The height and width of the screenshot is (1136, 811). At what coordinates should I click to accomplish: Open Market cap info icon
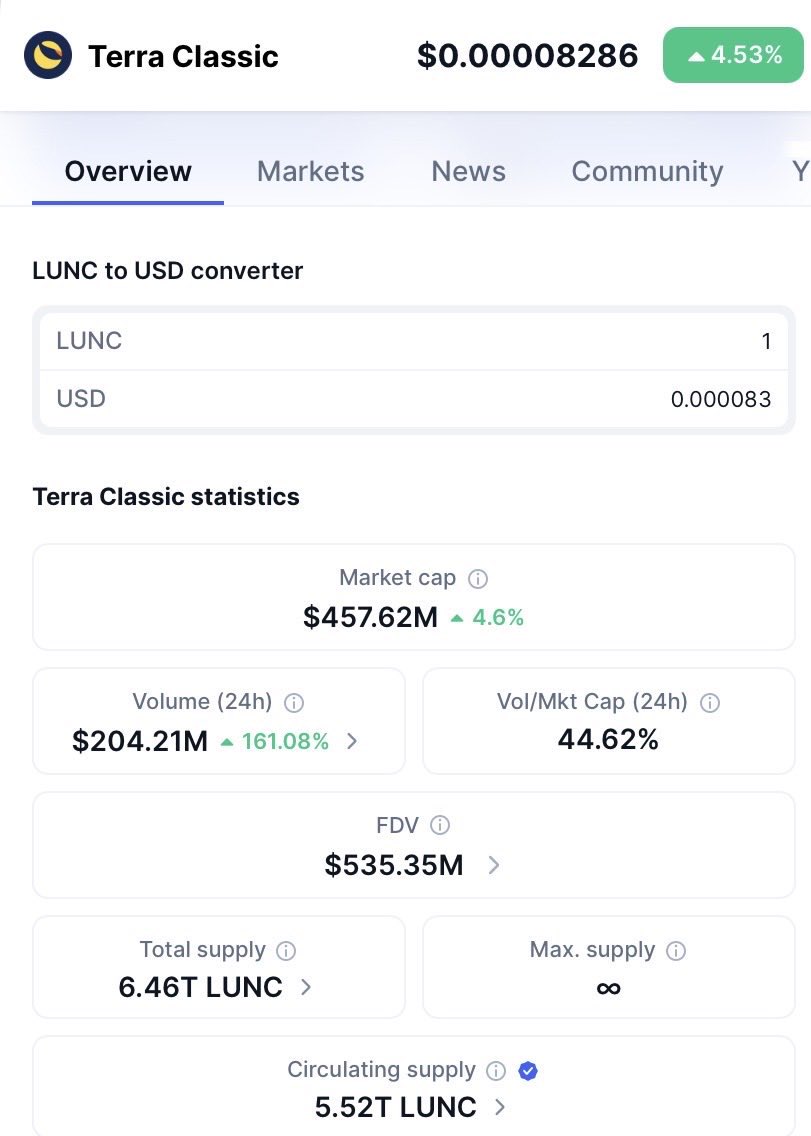coord(478,578)
